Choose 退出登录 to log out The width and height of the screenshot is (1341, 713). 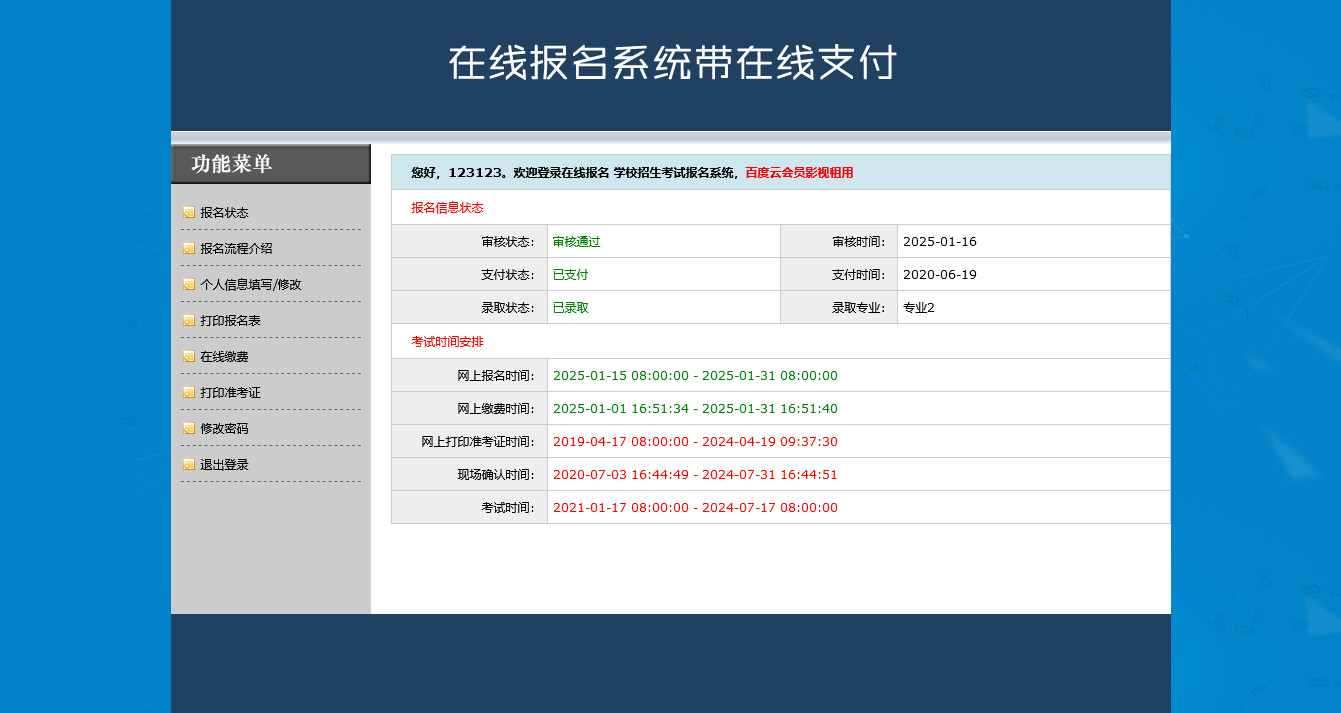click(224, 465)
